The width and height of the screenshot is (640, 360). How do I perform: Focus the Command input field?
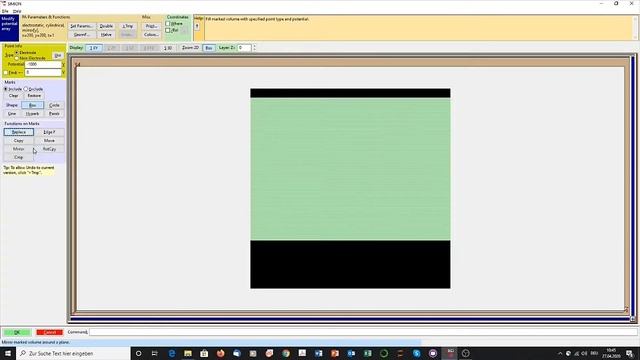click(362, 333)
